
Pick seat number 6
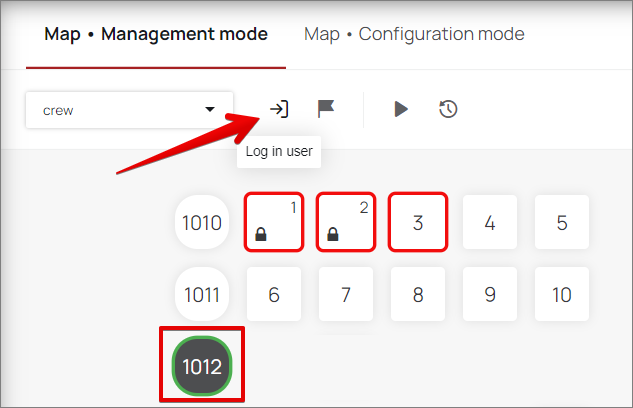274,295
